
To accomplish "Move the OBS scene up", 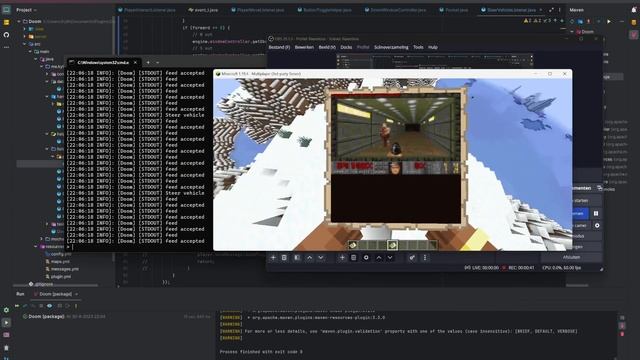I will point(309,258).
